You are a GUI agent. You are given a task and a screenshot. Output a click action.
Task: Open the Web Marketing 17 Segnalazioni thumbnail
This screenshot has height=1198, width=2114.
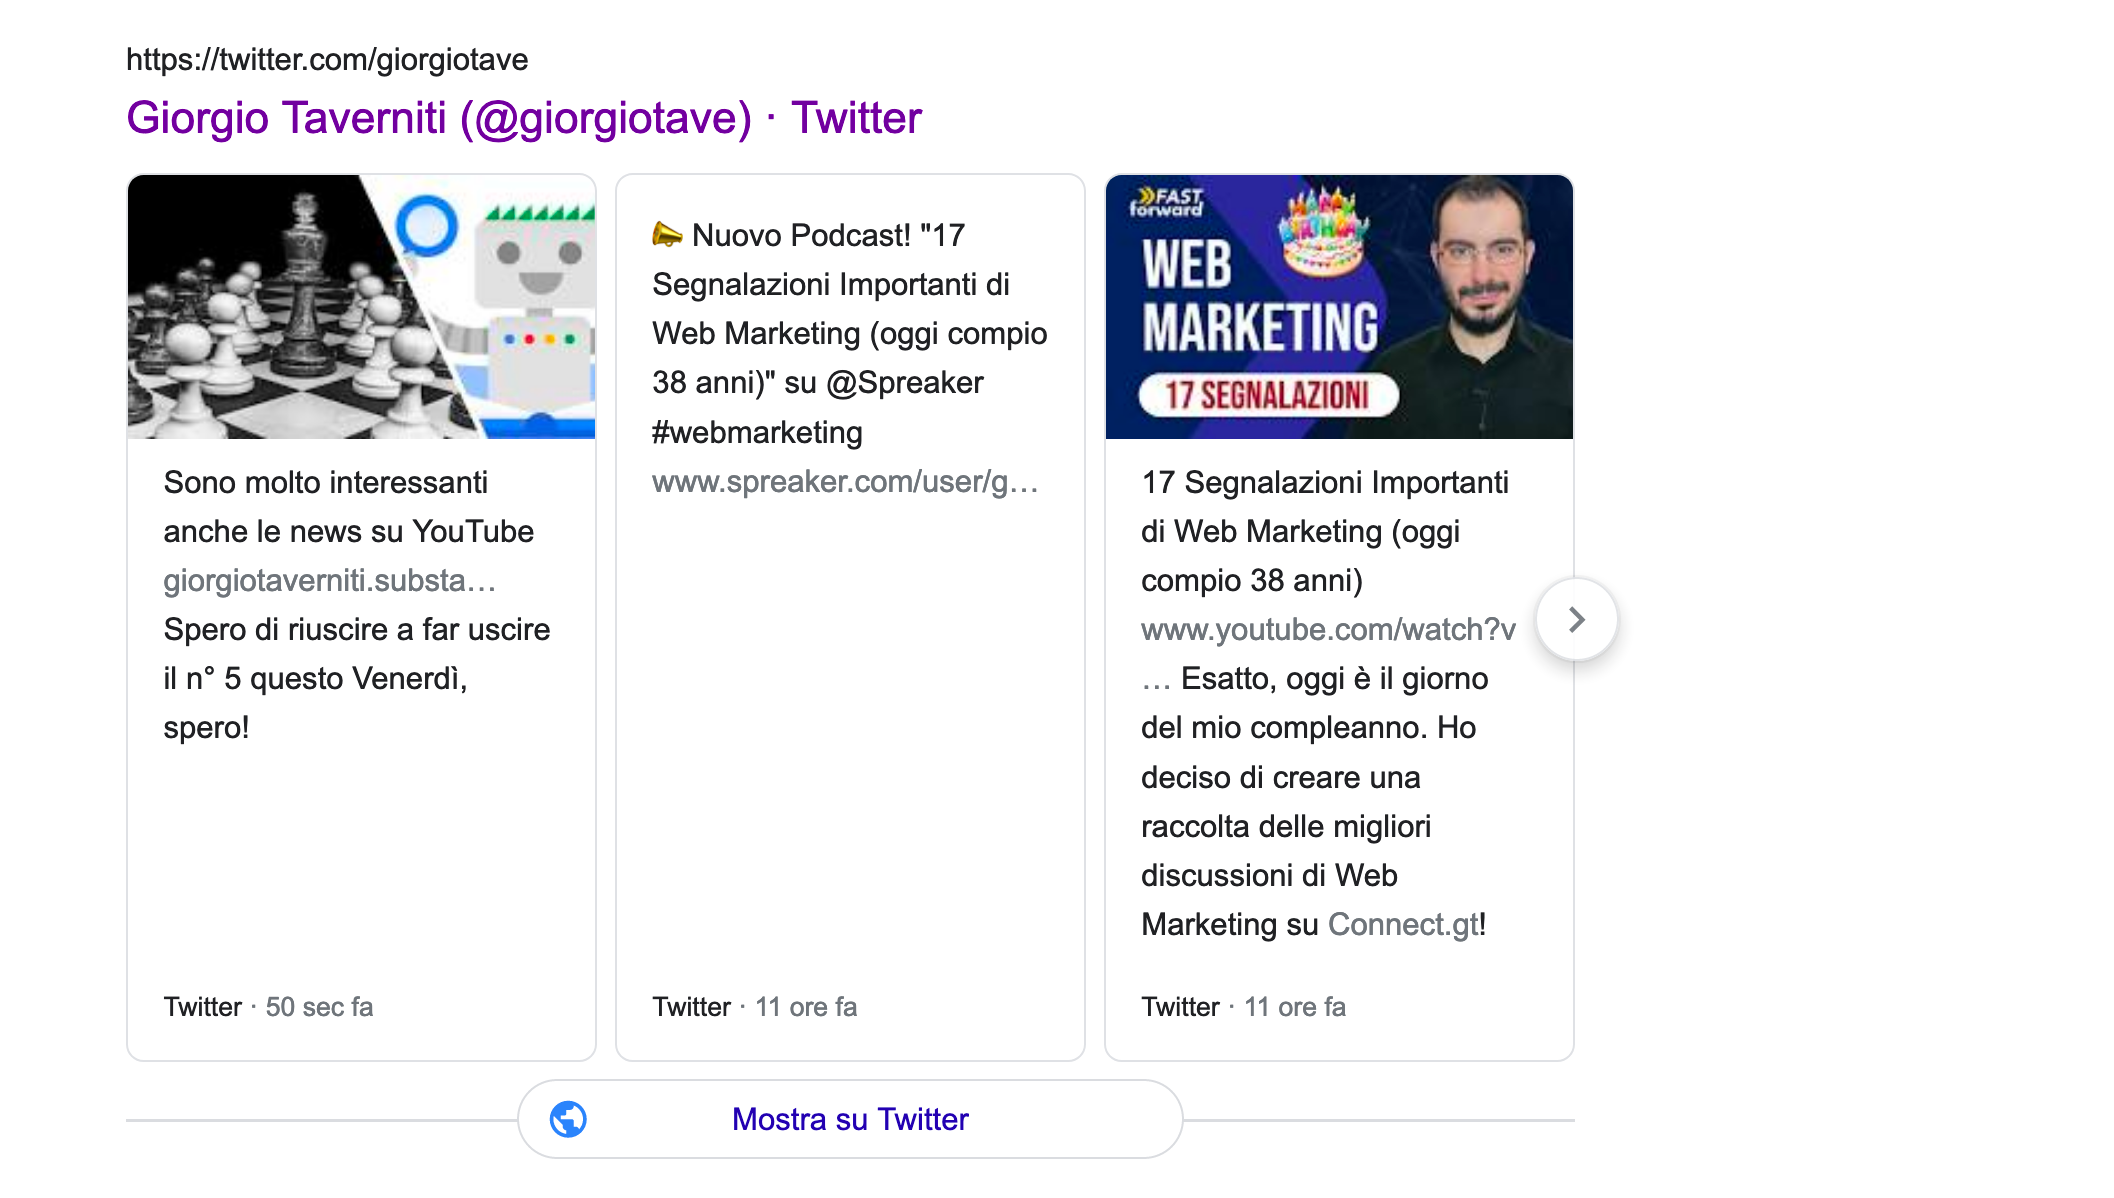[x=1339, y=307]
